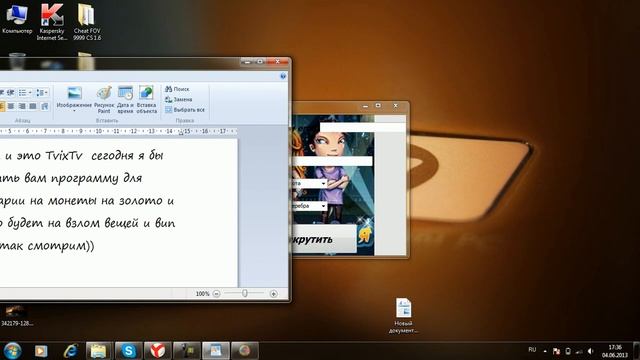Center-align text in WordPad

(11, 106)
